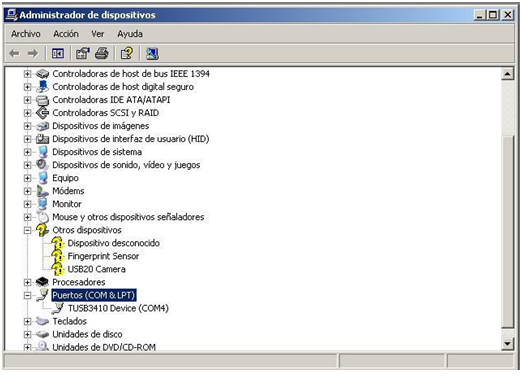Click Scan for hardware changes icon
522x378 pixels.
click(x=152, y=53)
